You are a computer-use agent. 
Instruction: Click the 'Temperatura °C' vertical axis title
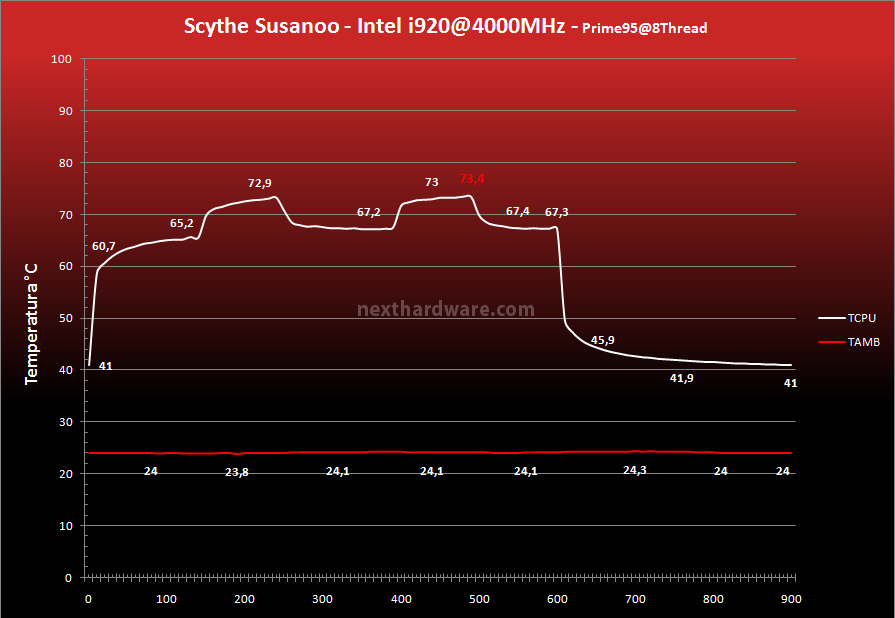click(31, 324)
